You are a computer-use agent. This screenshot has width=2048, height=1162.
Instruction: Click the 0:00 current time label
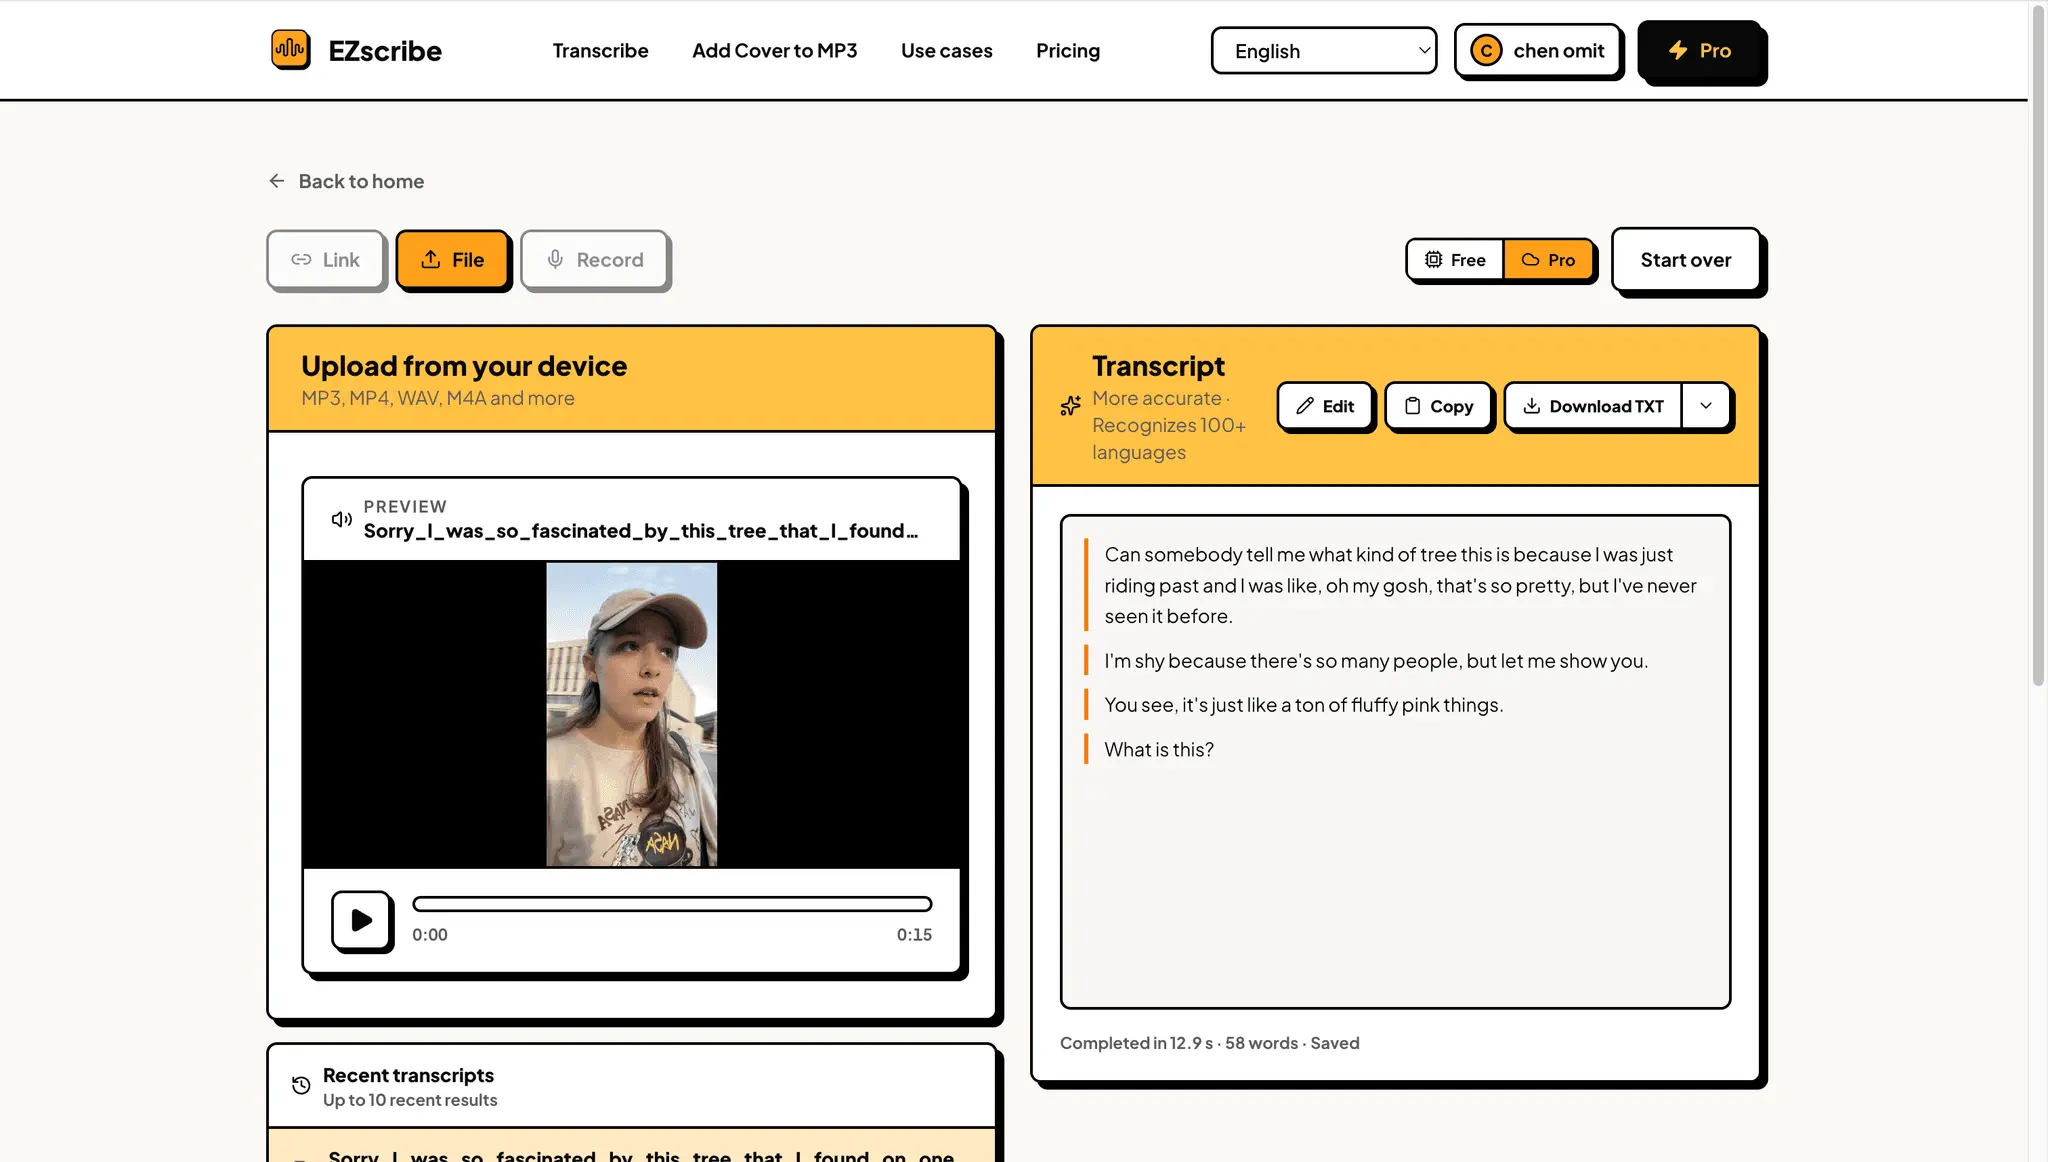pos(430,935)
